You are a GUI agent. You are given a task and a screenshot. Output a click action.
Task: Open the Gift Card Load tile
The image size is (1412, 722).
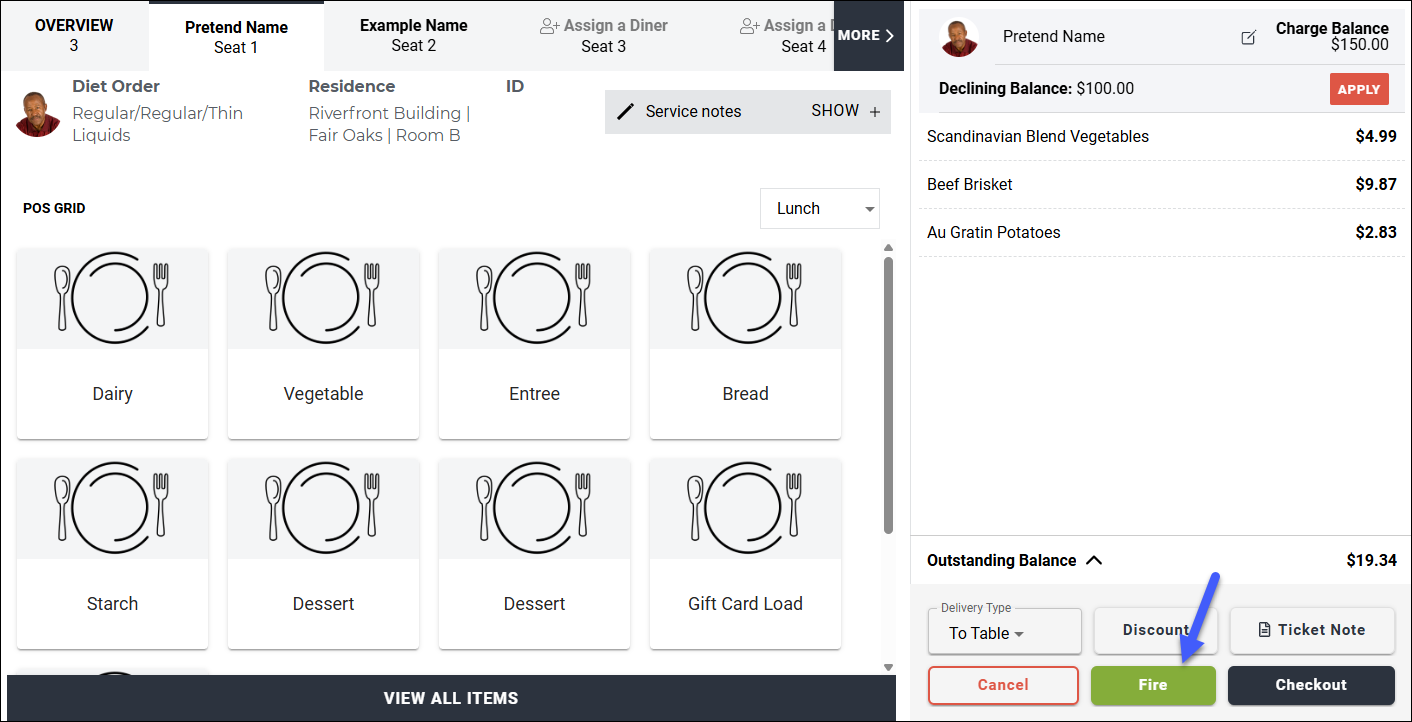coord(746,553)
